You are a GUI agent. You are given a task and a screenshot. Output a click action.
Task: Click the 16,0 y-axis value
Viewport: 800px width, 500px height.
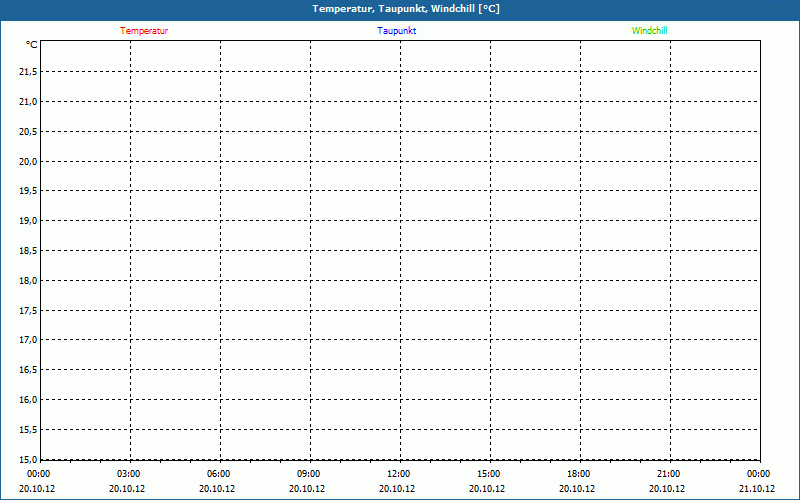pos(28,399)
